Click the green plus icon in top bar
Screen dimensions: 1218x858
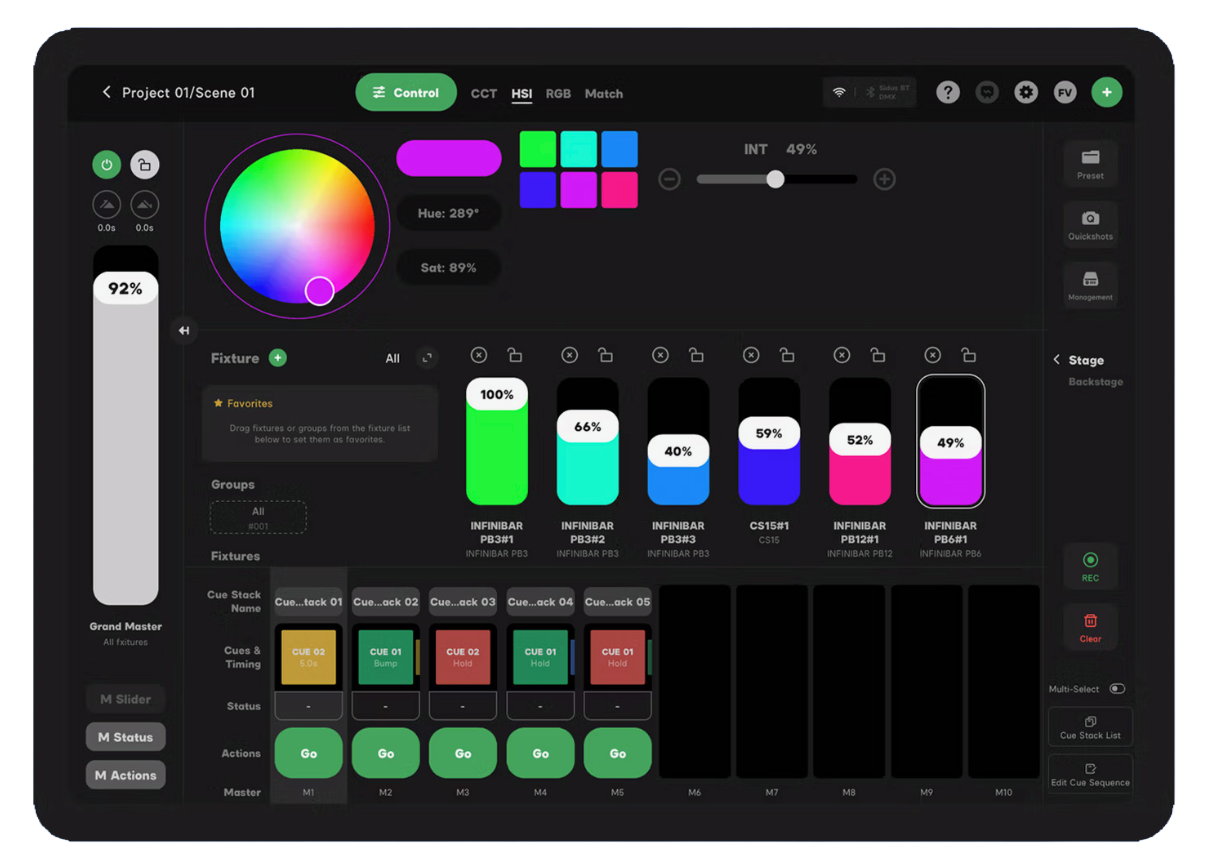coord(1106,92)
